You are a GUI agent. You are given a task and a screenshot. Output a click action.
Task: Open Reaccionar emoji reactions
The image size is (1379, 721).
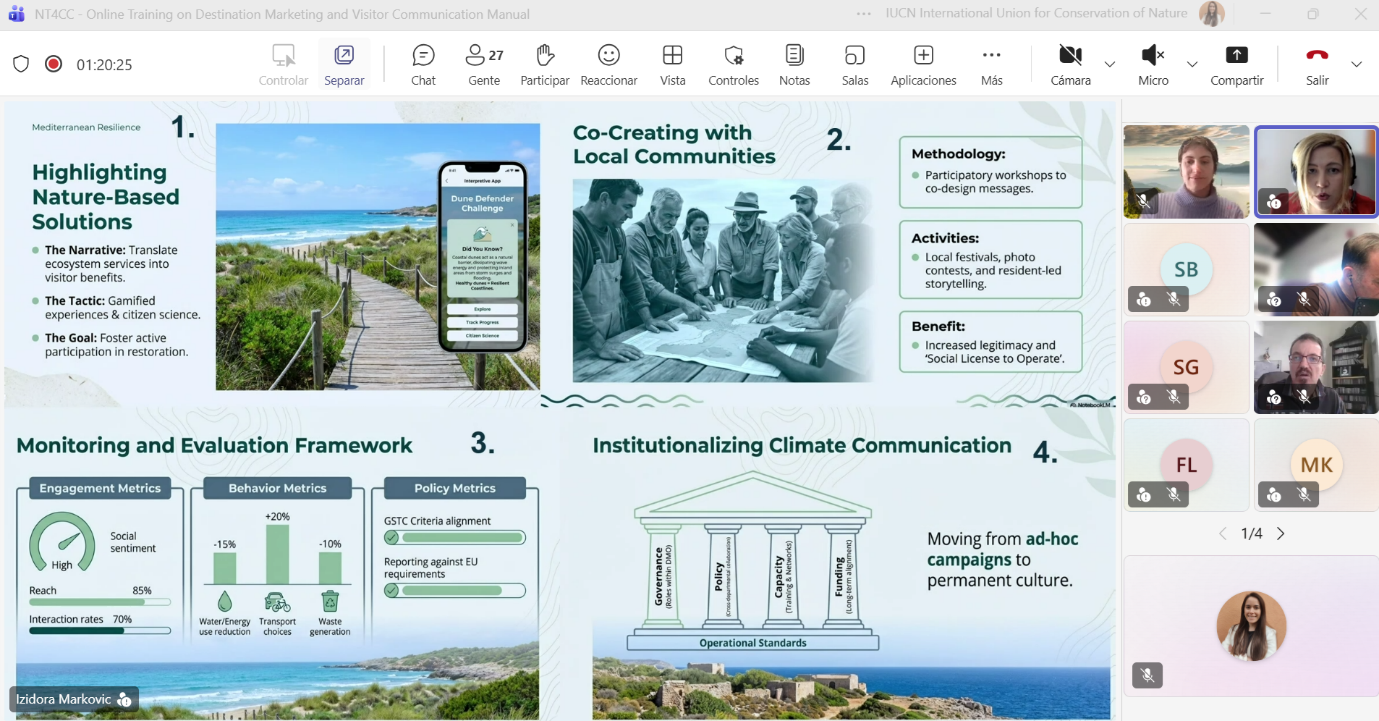point(608,65)
